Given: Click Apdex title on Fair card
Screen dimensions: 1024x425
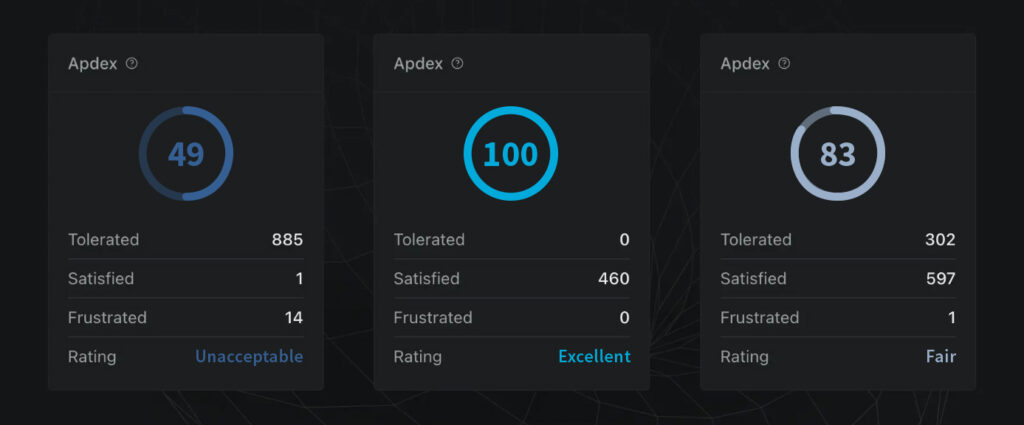Looking at the screenshot, I should click(x=745, y=64).
